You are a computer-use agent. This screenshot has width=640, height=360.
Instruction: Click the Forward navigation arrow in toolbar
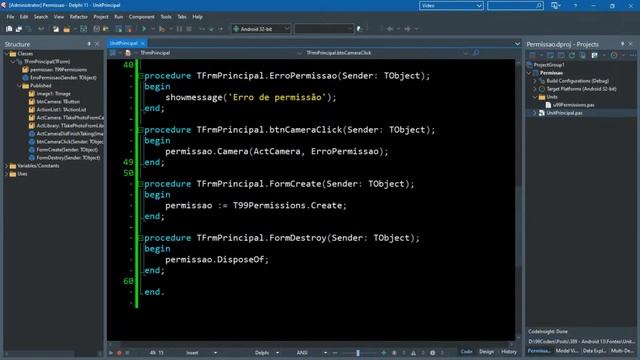(x=407, y=29)
